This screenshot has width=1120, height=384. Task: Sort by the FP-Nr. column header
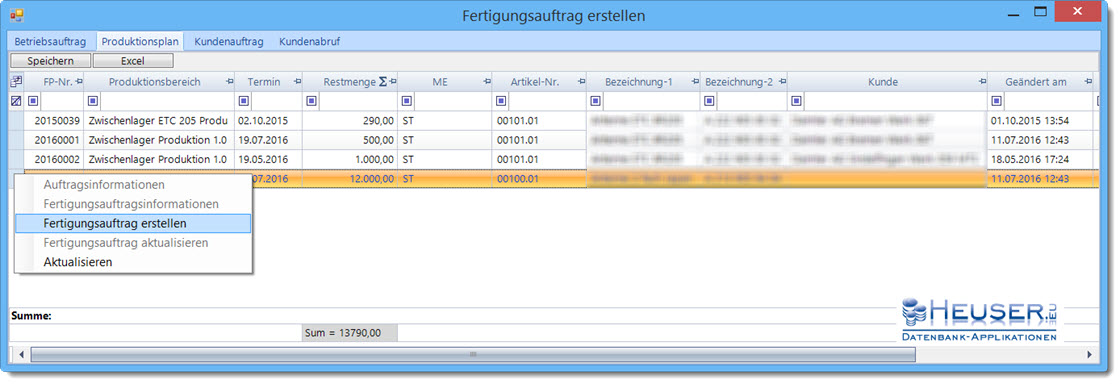coord(53,82)
